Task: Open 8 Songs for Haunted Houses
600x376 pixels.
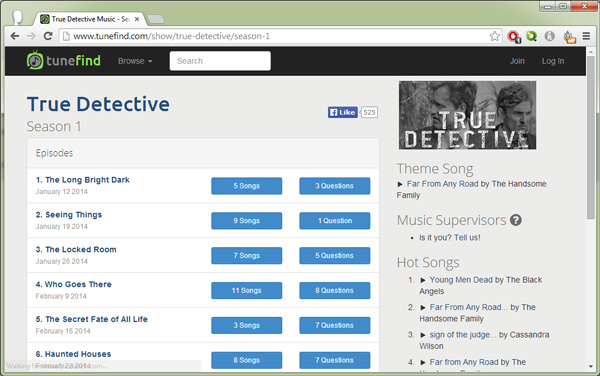Action: pos(246,360)
